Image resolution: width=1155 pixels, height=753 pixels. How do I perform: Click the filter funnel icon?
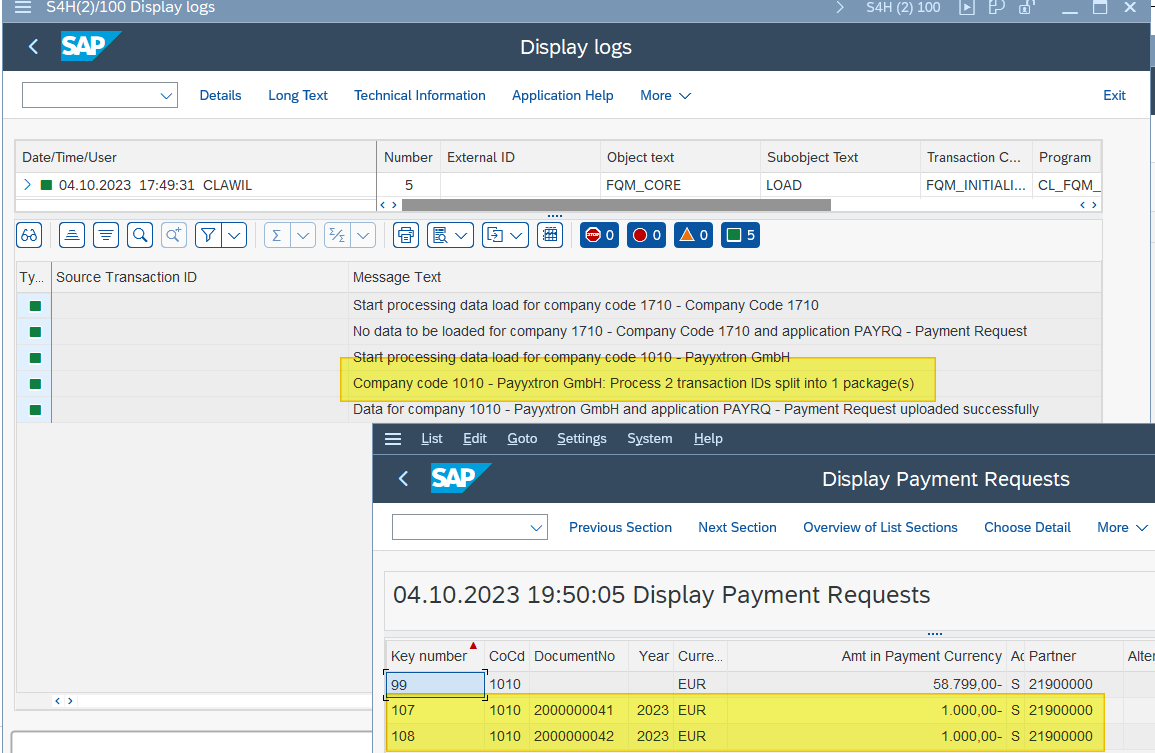[x=208, y=235]
